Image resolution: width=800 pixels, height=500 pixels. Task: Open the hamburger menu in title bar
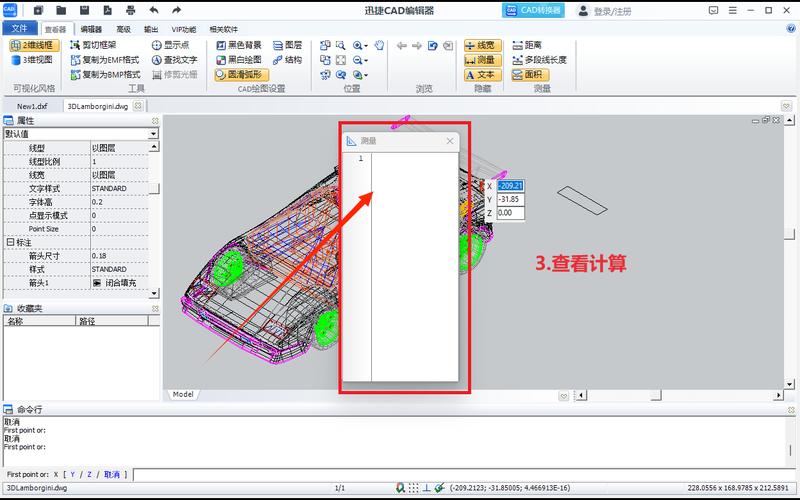click(733, 10)
